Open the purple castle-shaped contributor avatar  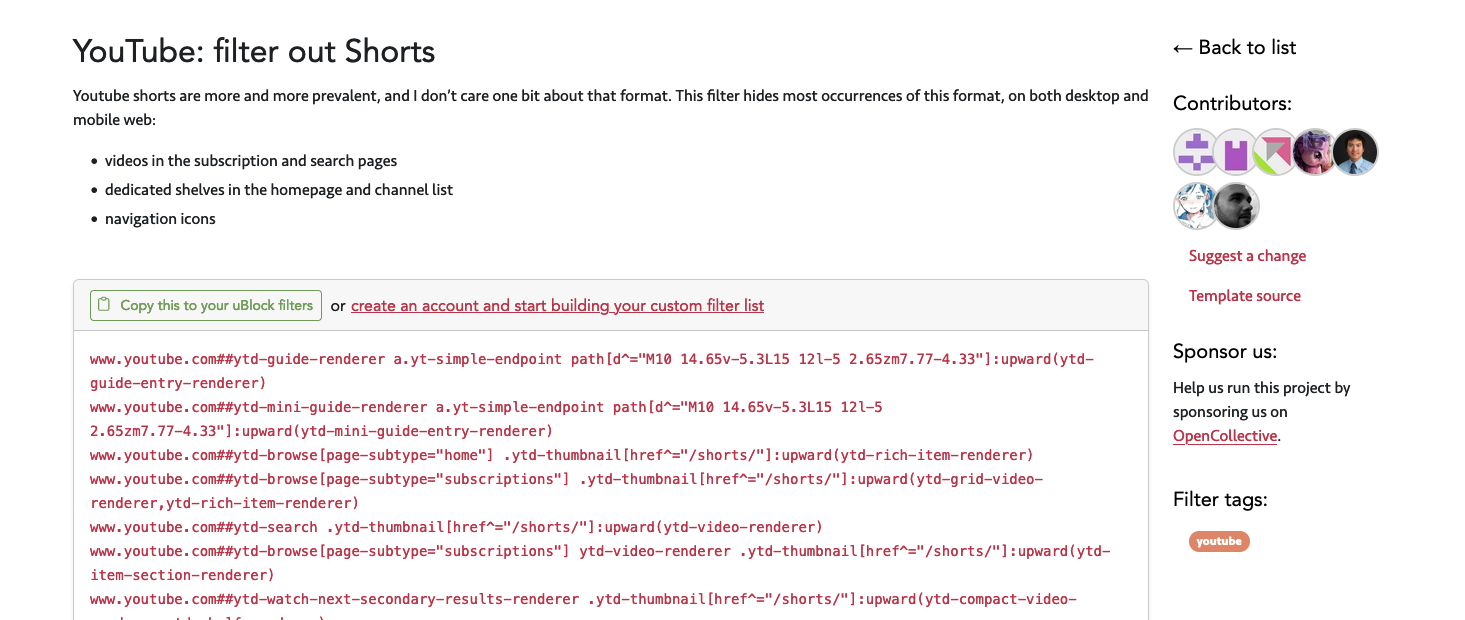click(x=1236, y=152)
